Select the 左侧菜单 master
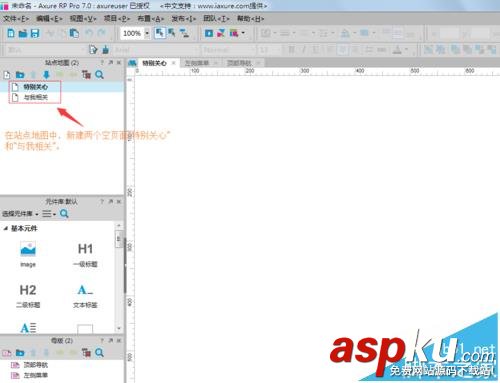 (35, 375)
